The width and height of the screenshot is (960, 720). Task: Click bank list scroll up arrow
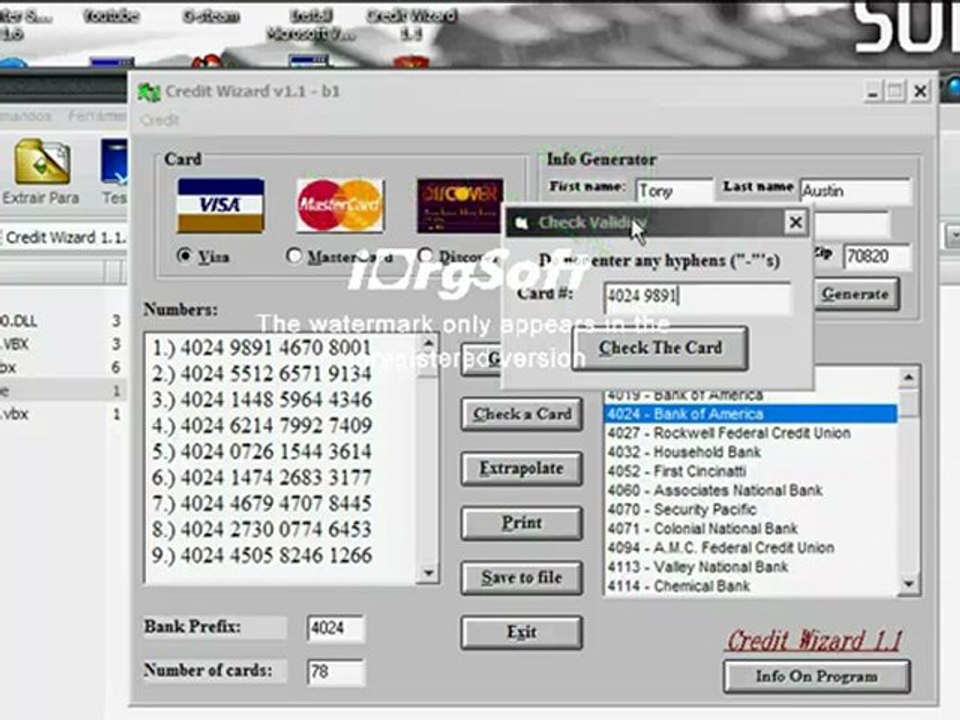pos(909,377)
